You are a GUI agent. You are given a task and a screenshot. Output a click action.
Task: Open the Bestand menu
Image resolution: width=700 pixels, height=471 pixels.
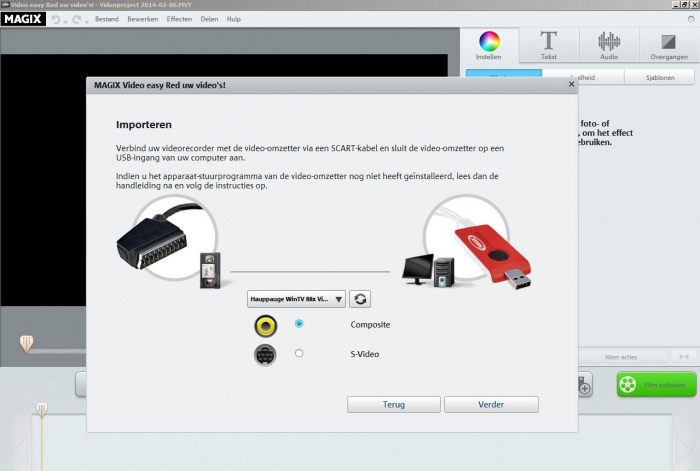(x=107, y=19)
